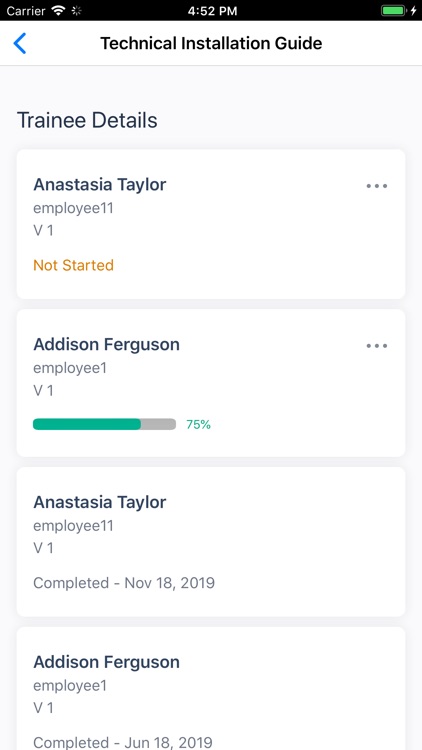The width and height of the screenshot is (422, 750).
Task: Tap Completed - Nov 18, 2019 text
Action: pos(124,583)
